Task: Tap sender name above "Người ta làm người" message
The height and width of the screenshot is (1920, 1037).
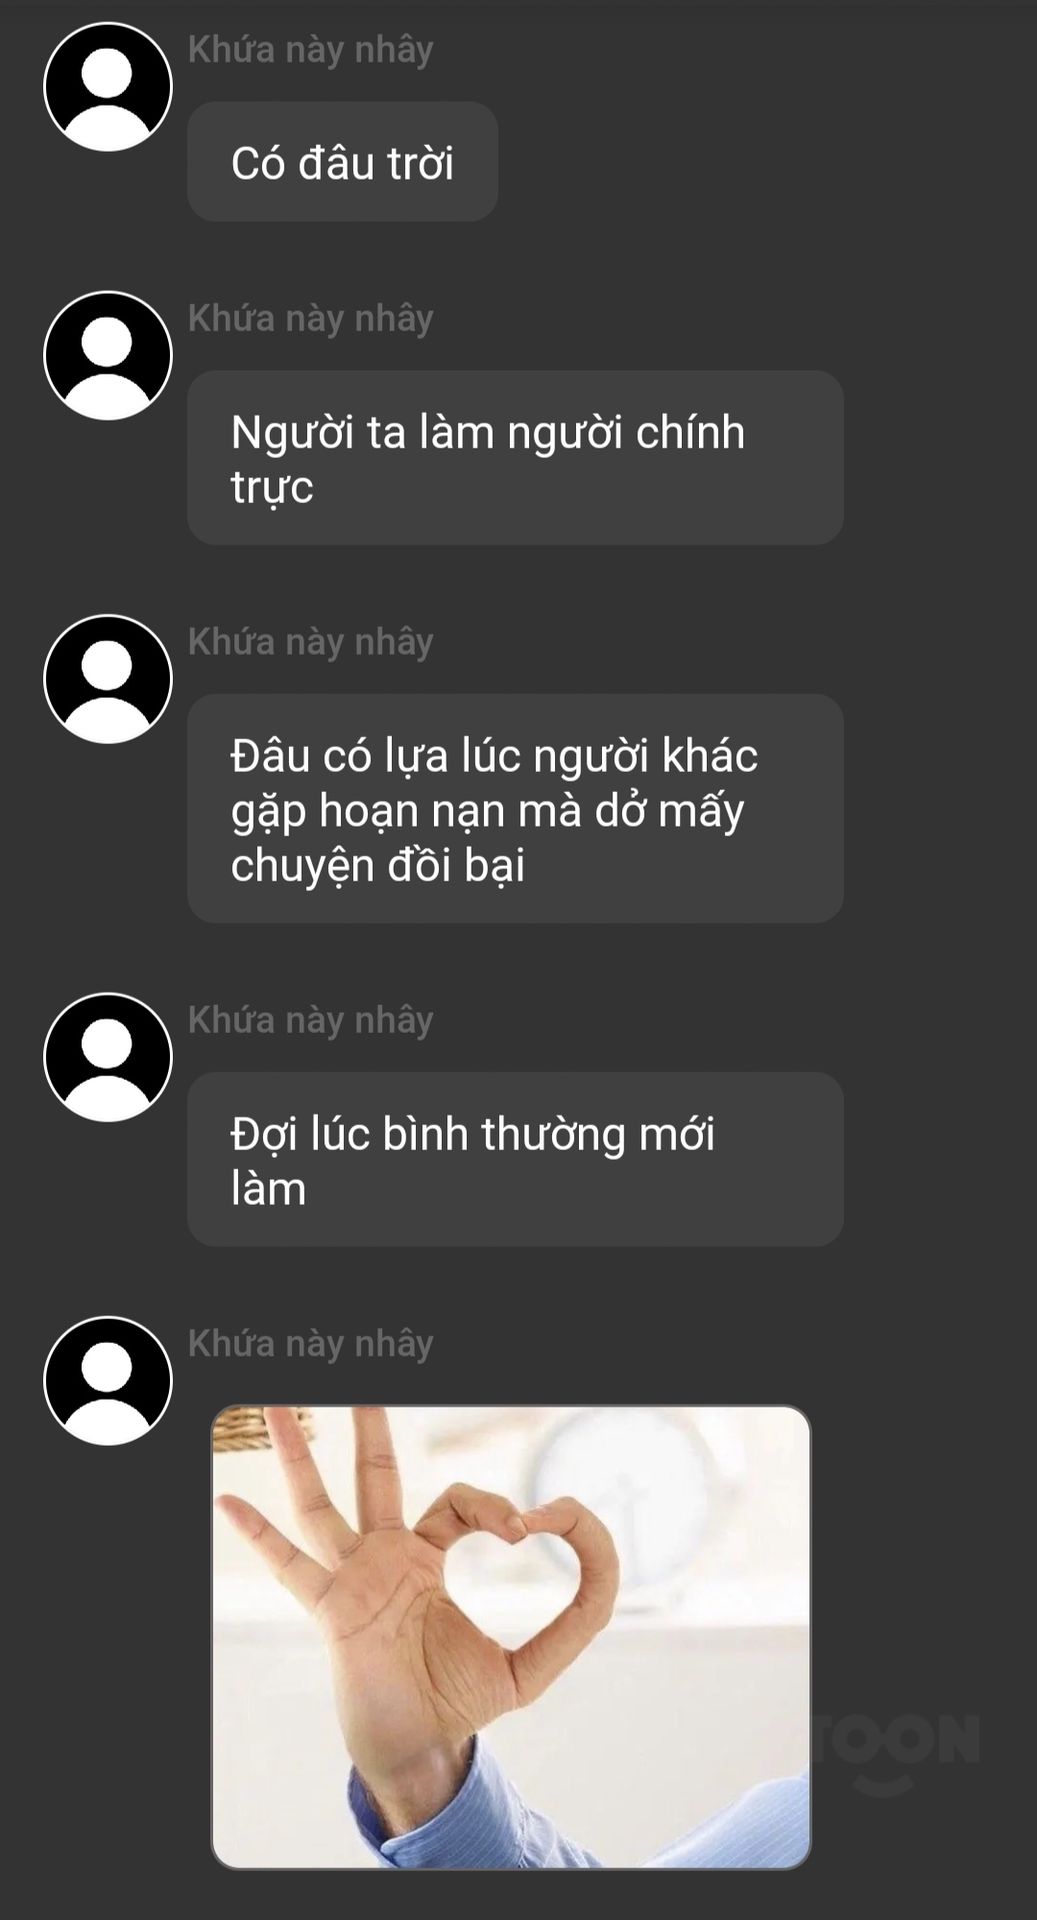Action: tap(311, 318)
